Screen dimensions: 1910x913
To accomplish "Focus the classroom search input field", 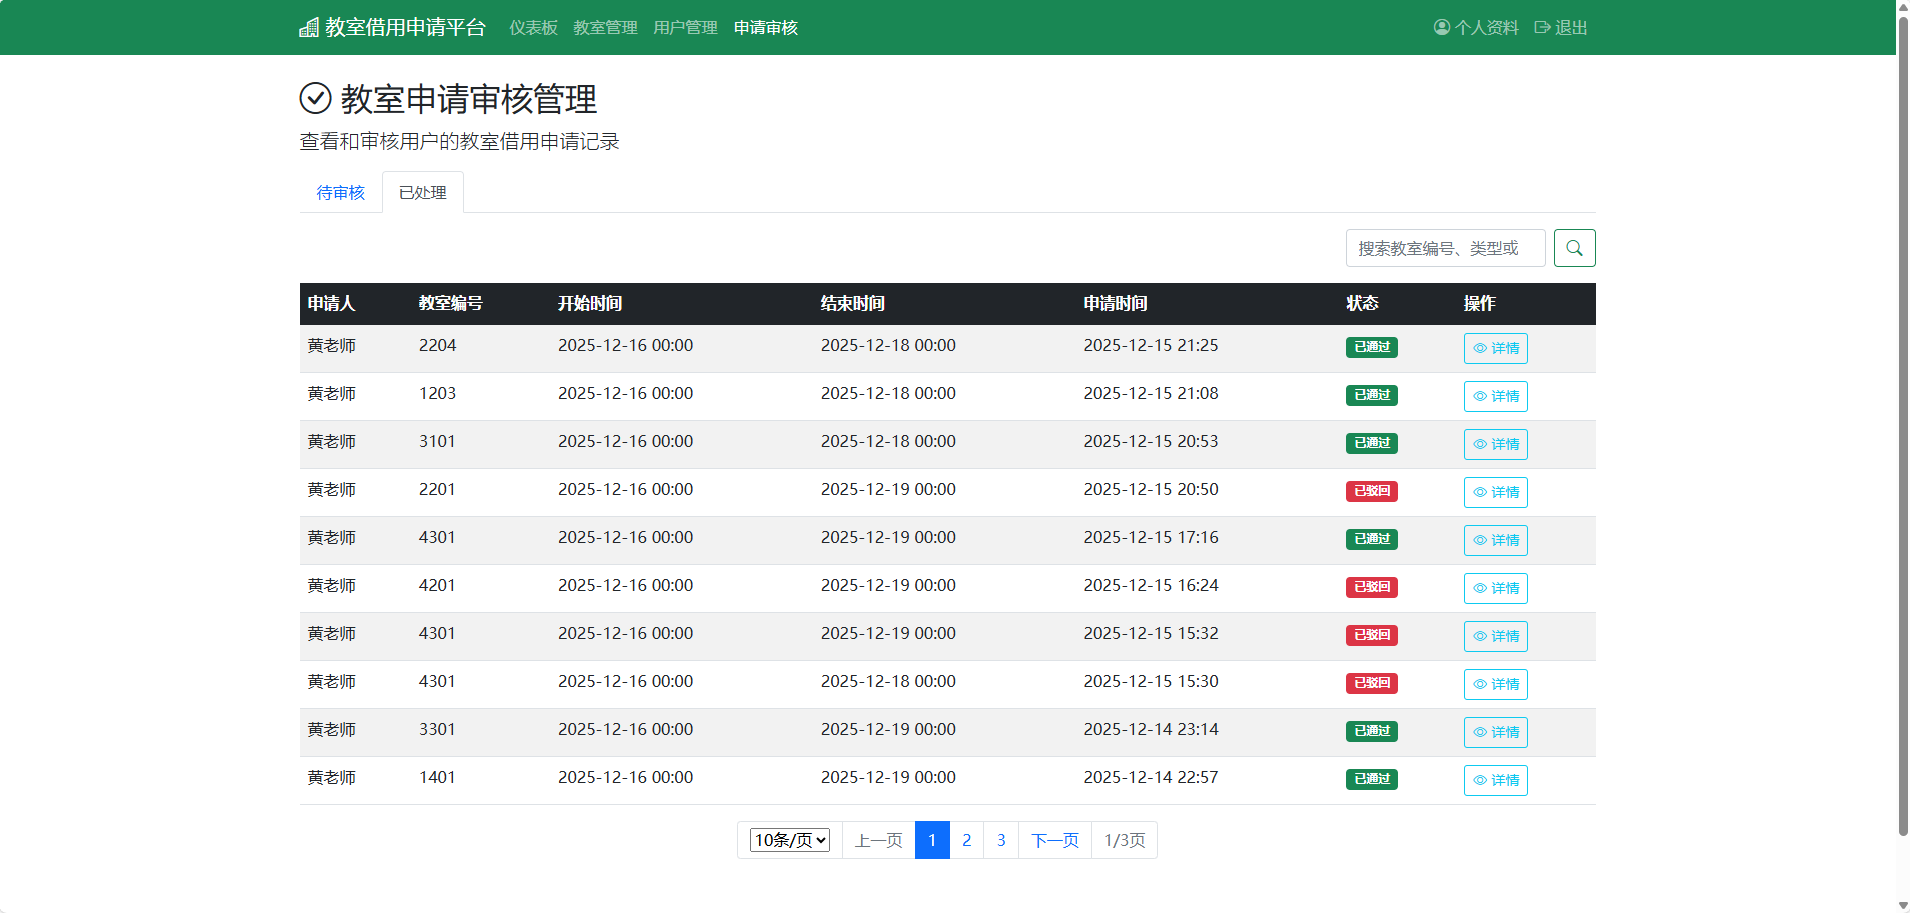I will [1446, 248].
